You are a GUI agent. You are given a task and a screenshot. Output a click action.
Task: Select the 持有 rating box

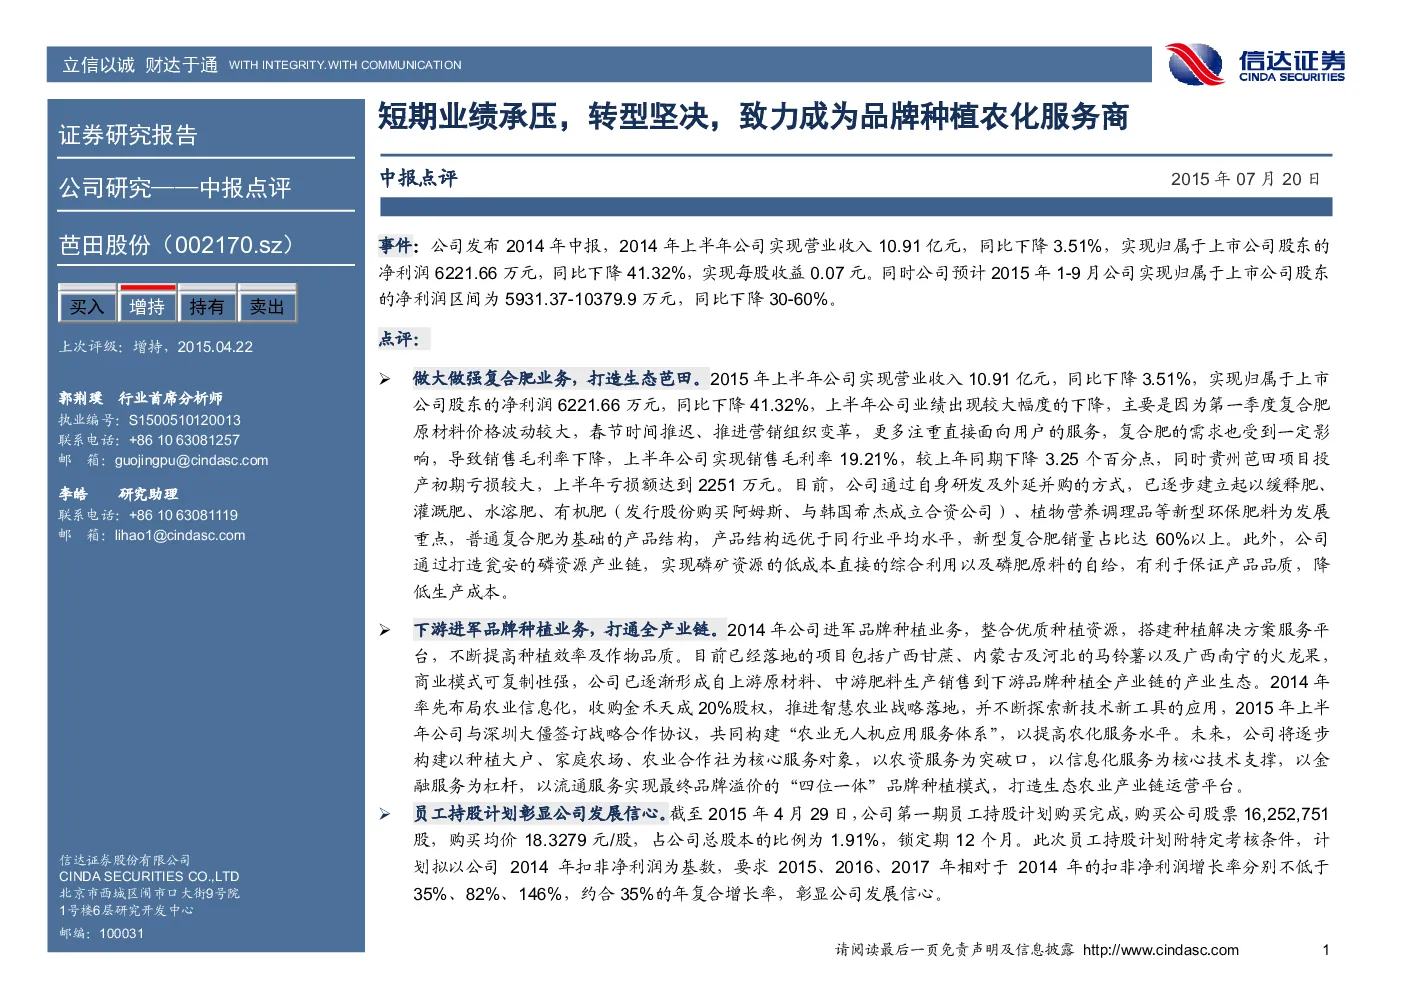coord(207,306)
